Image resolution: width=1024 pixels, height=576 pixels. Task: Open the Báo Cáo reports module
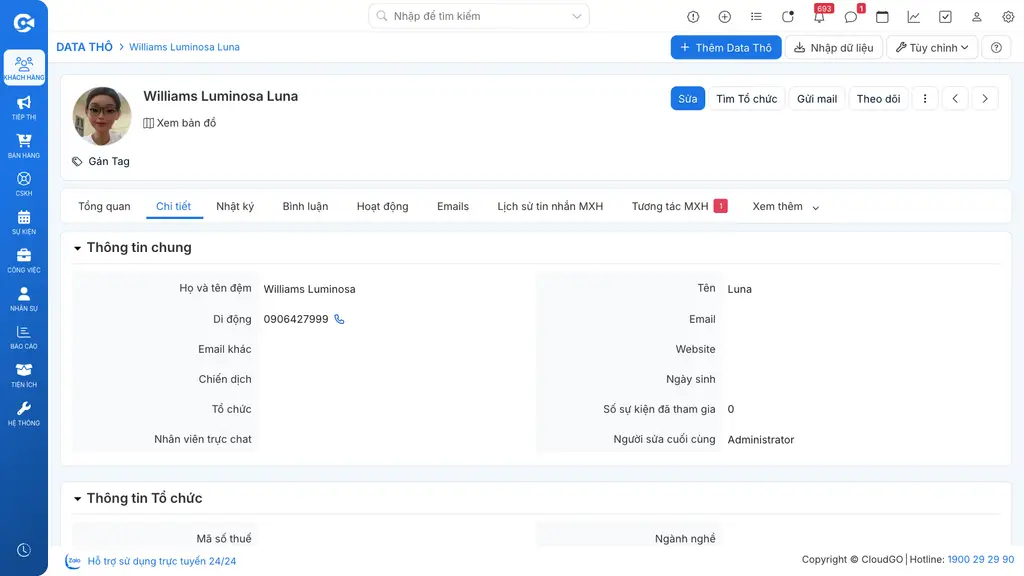coord(24,337)
